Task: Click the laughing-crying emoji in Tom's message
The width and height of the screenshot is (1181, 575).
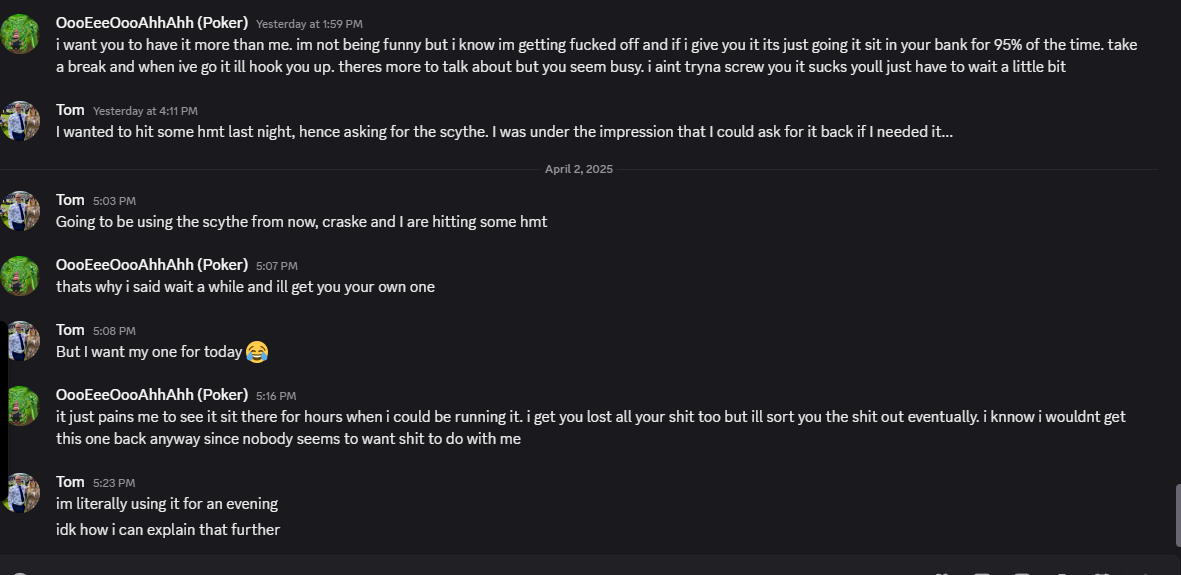Action: pos(257,352)
